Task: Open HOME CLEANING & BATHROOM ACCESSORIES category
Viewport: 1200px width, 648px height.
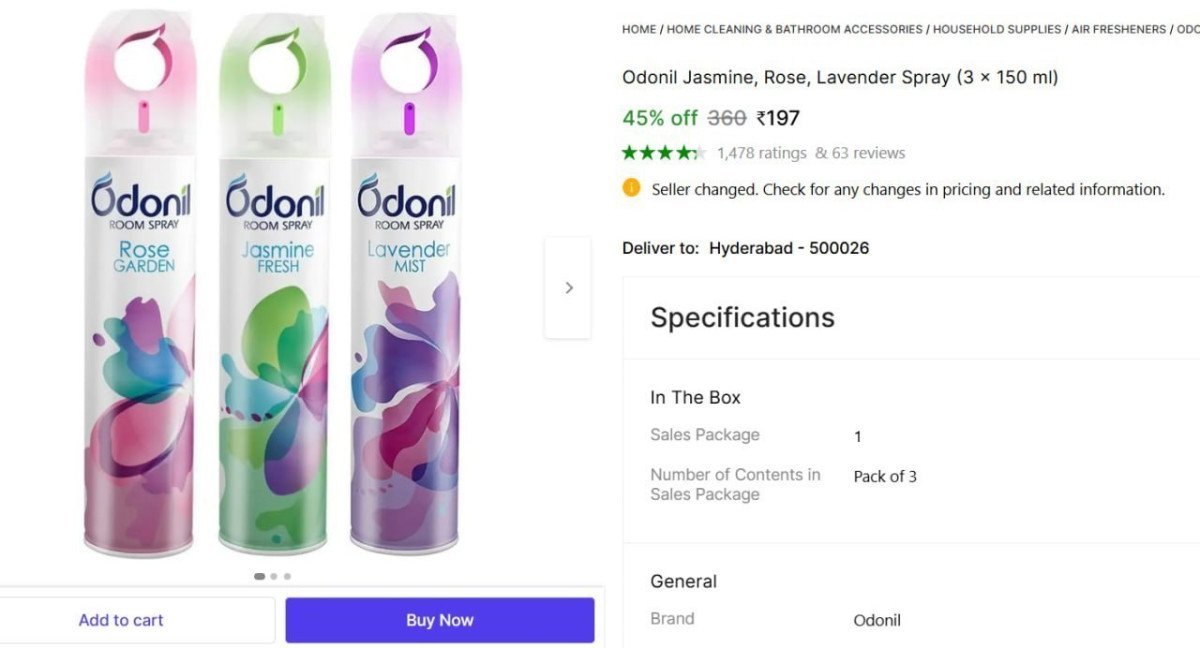Action: pyautogui.click(x=793, y=29)
